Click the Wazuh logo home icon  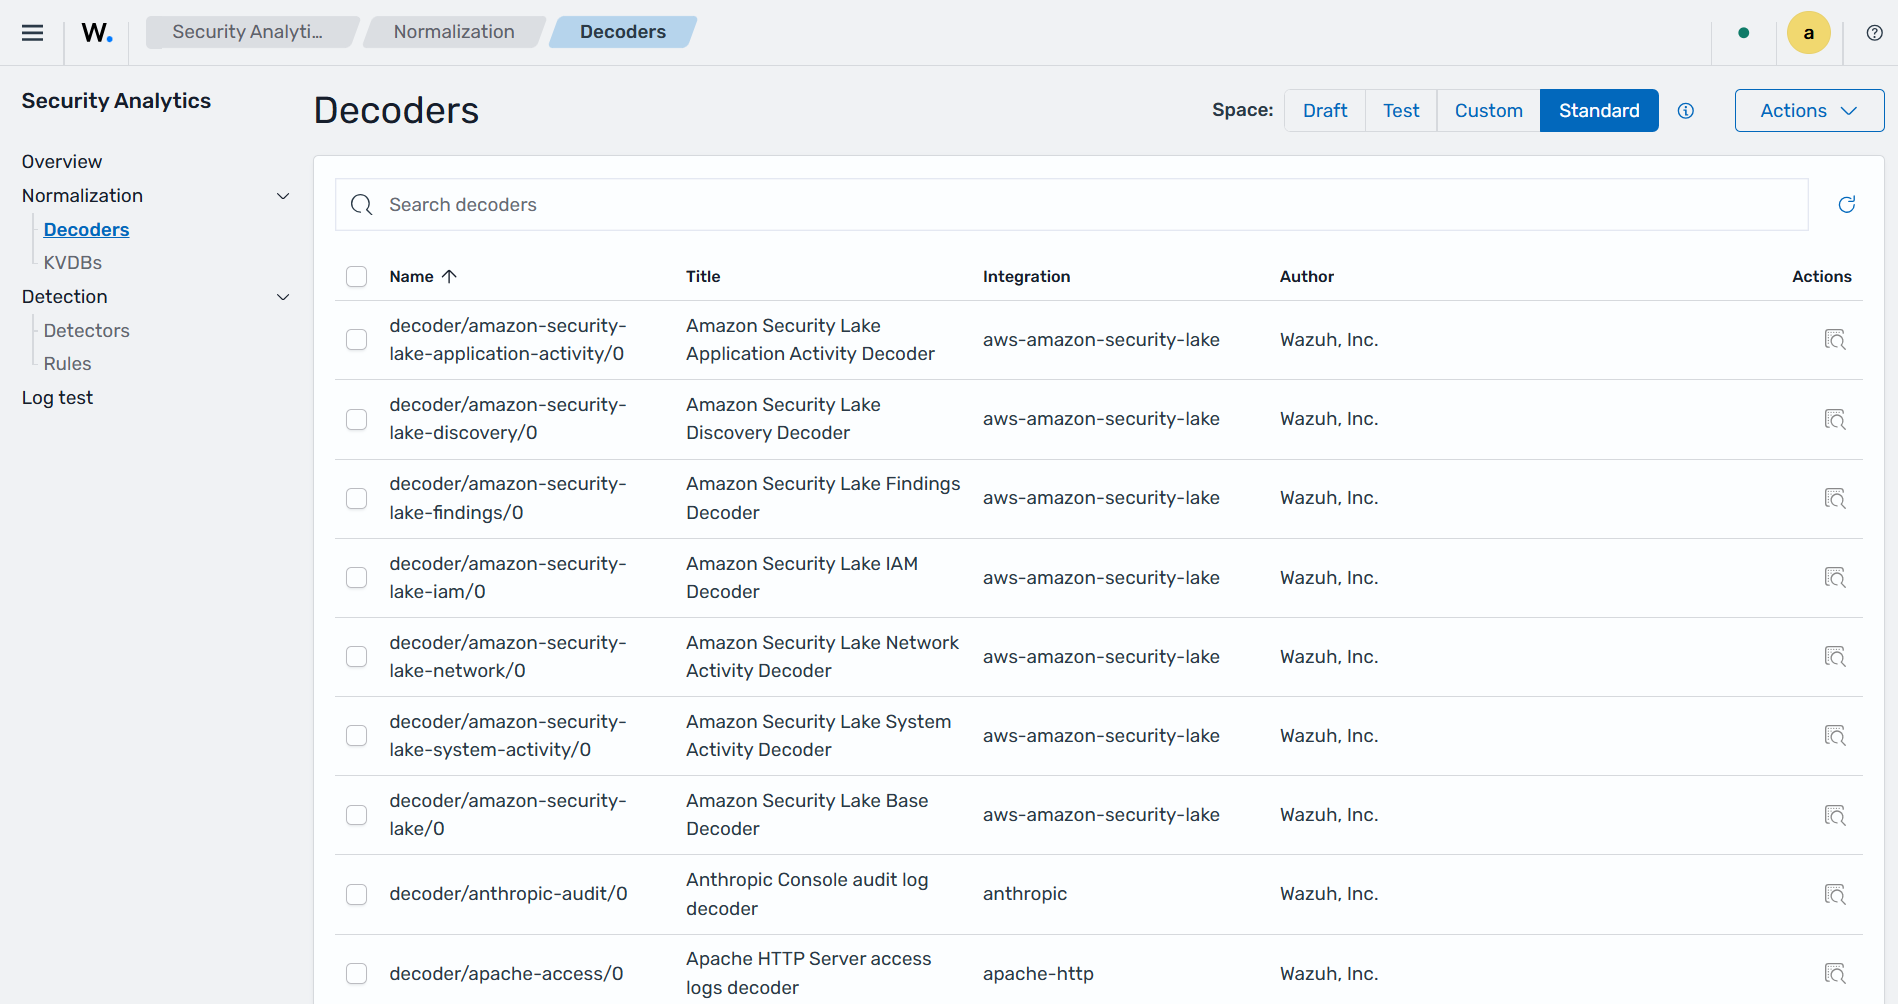coord(97,33)
